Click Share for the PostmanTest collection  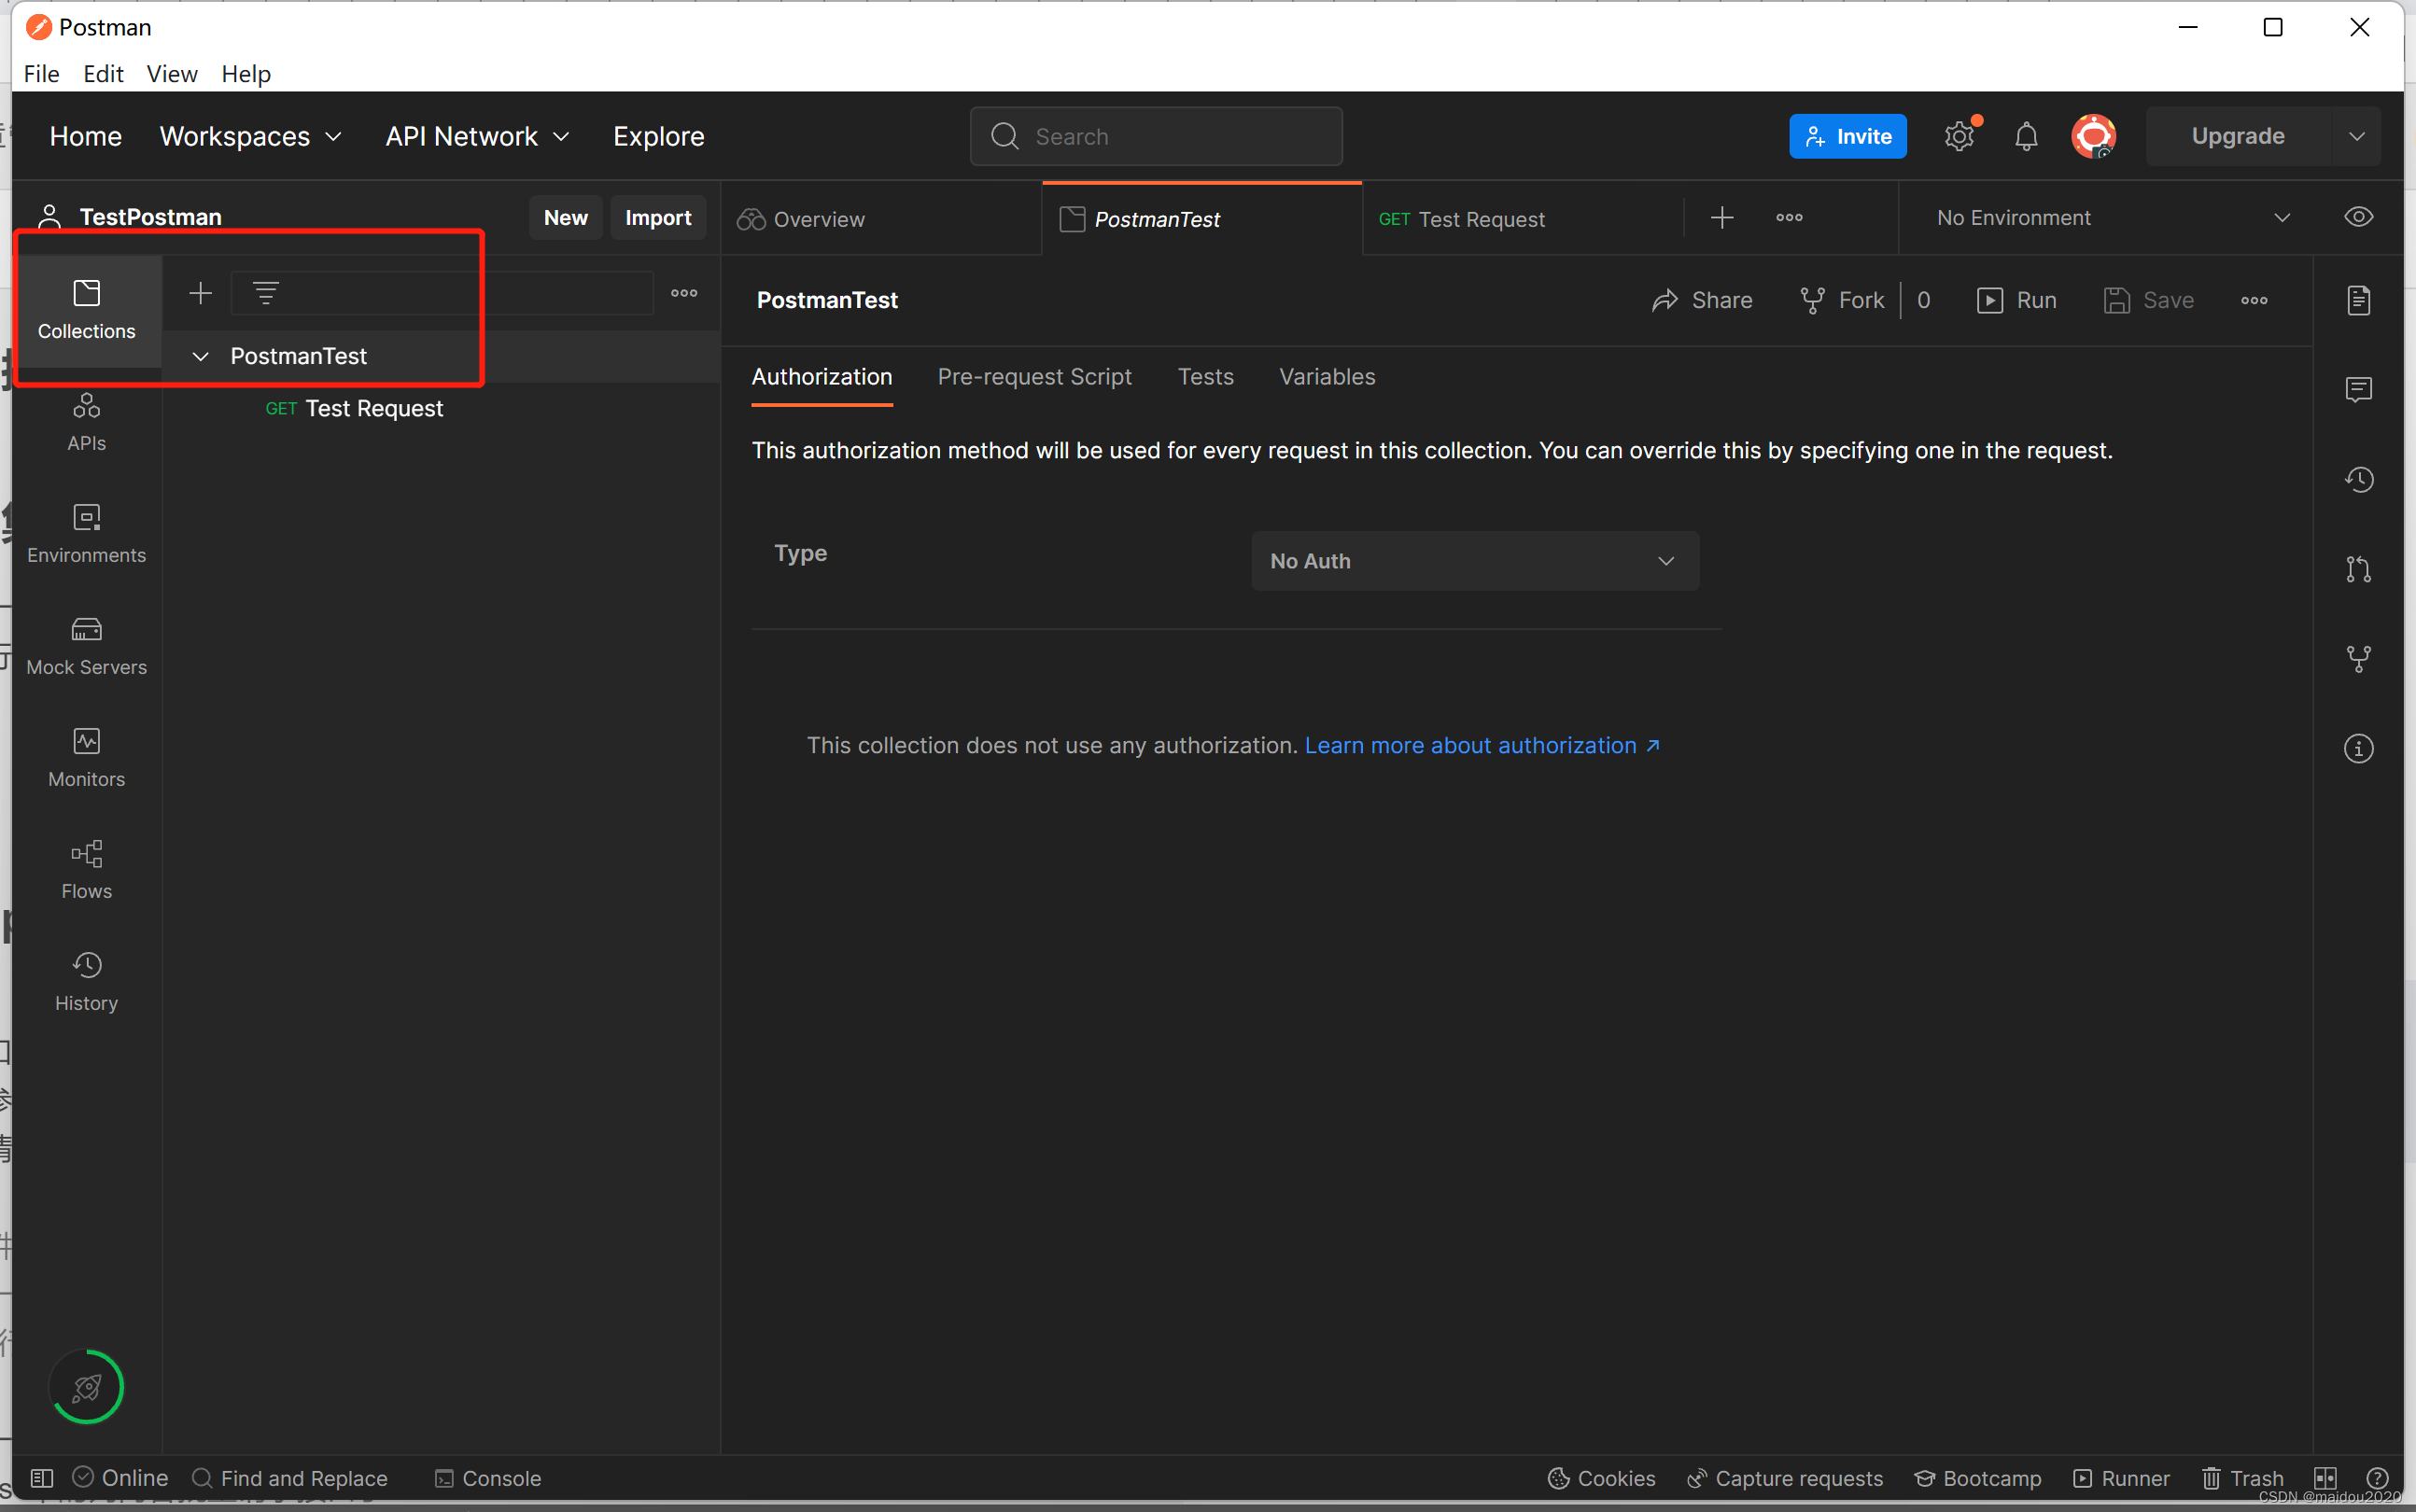click(1701, 300)
